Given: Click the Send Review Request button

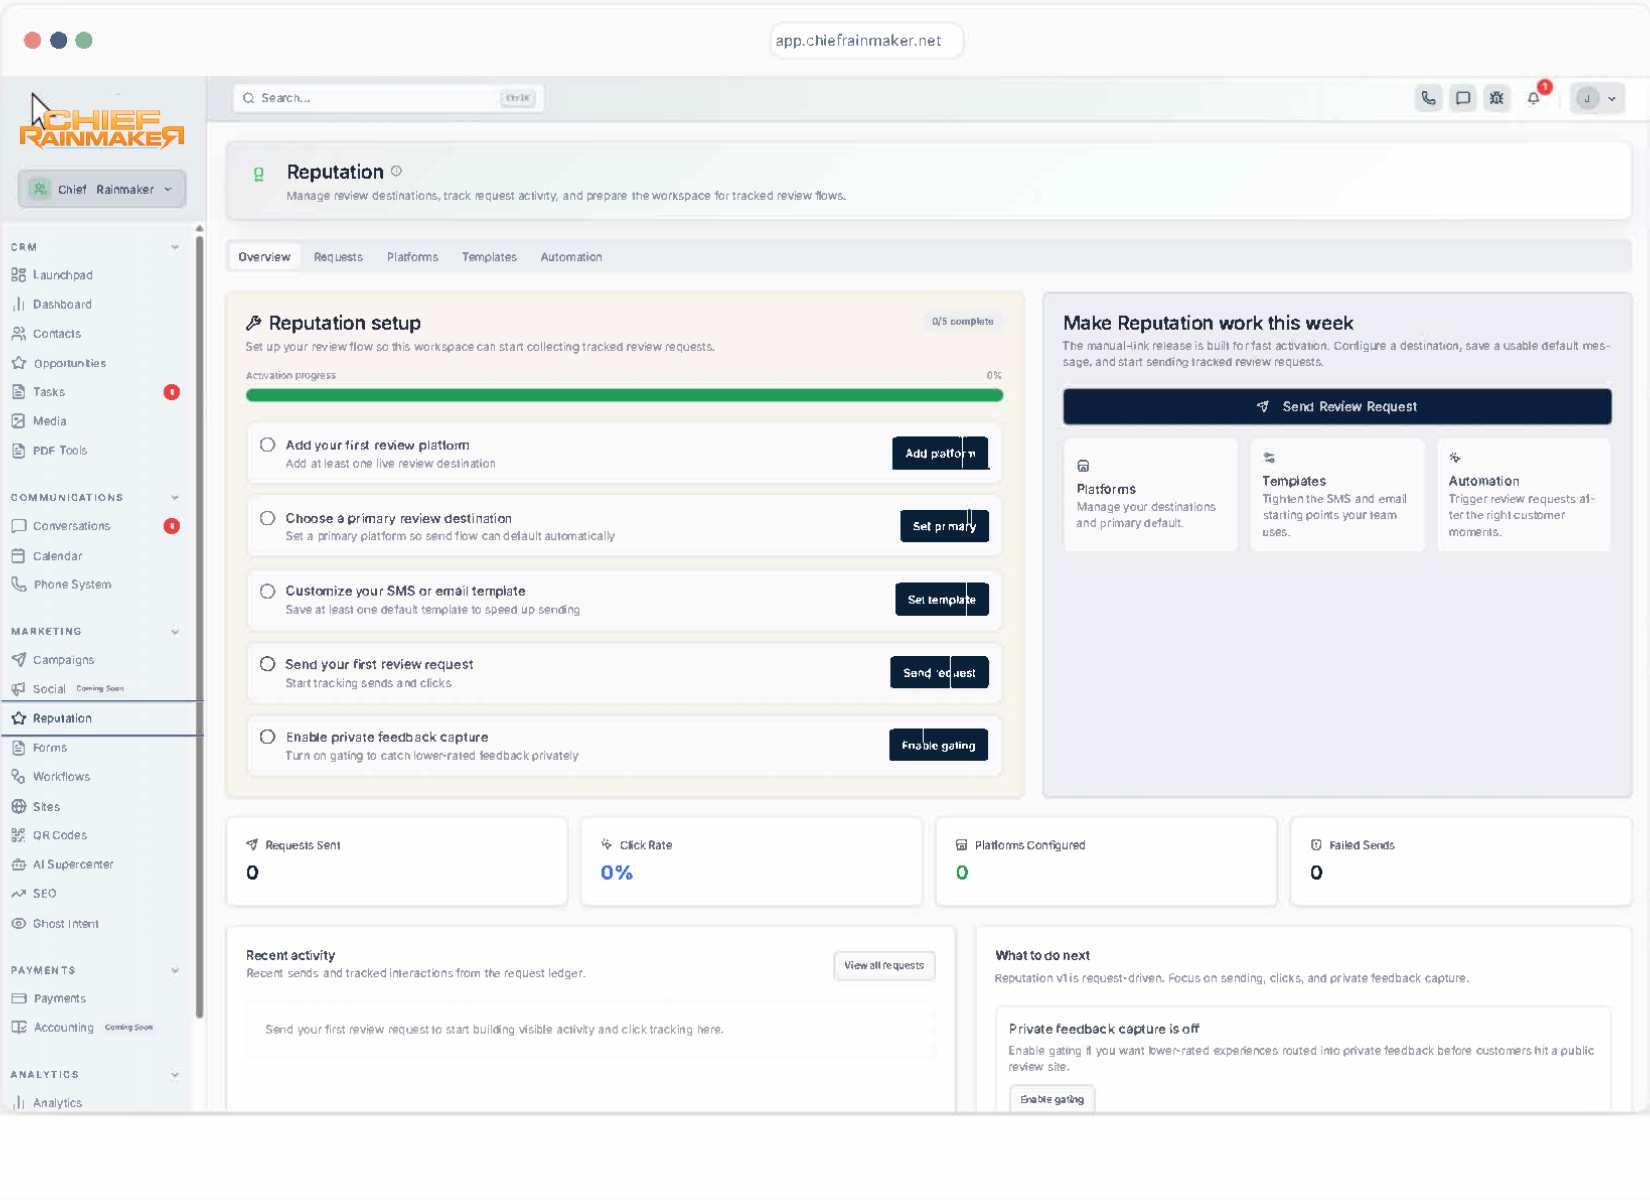Looking at the screenshot, I should (1337, 407).
